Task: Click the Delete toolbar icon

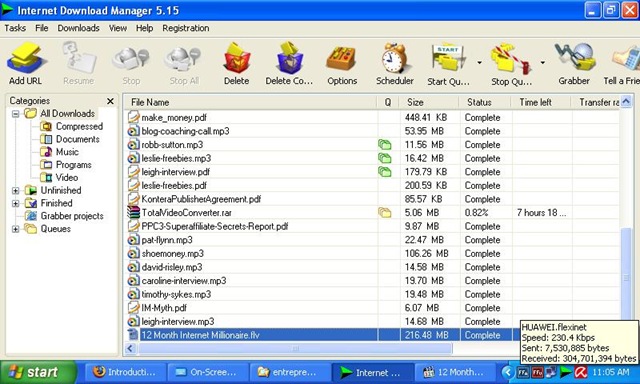Action: coord(236,59)
